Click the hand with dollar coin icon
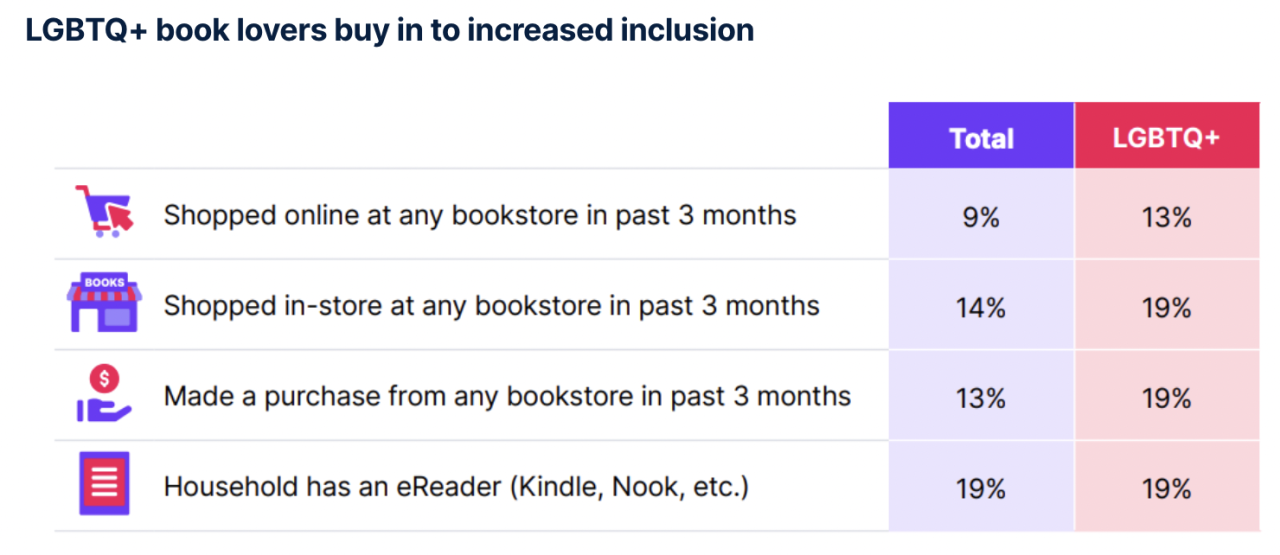This screenshot has width=1280, height=555. click(x=104, y=393)
